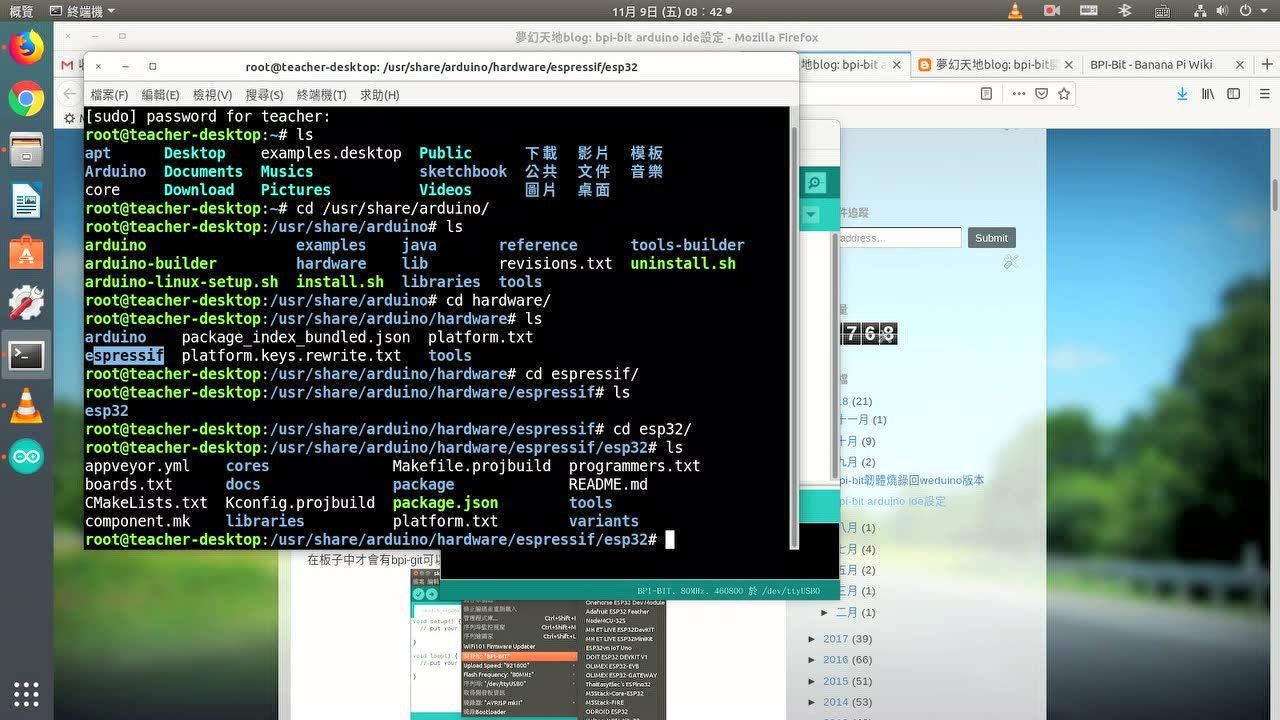Open LibreOffice Writer from the dock

27,201
